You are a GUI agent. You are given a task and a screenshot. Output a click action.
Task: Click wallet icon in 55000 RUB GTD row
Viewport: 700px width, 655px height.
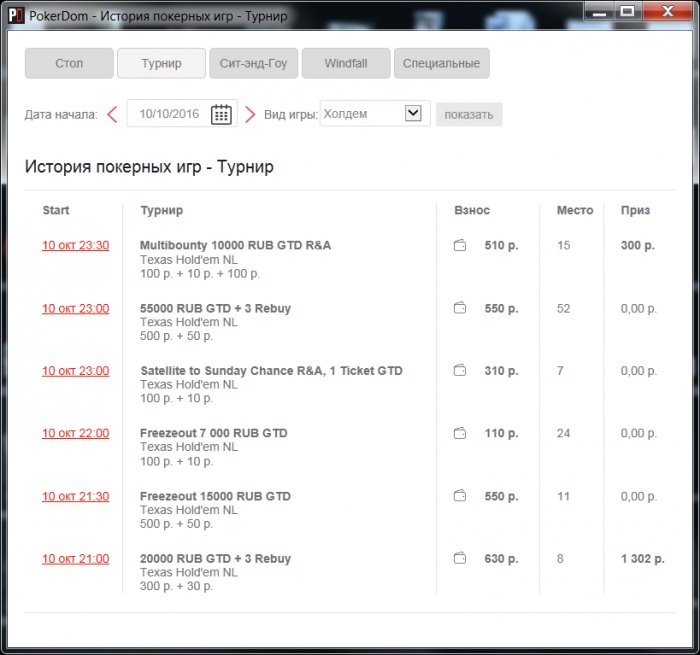point(460,308)
